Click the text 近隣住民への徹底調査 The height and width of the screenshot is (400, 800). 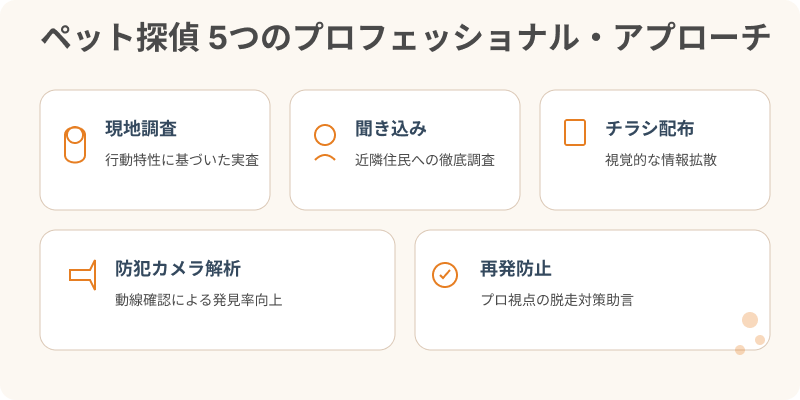tap(425, 160)
